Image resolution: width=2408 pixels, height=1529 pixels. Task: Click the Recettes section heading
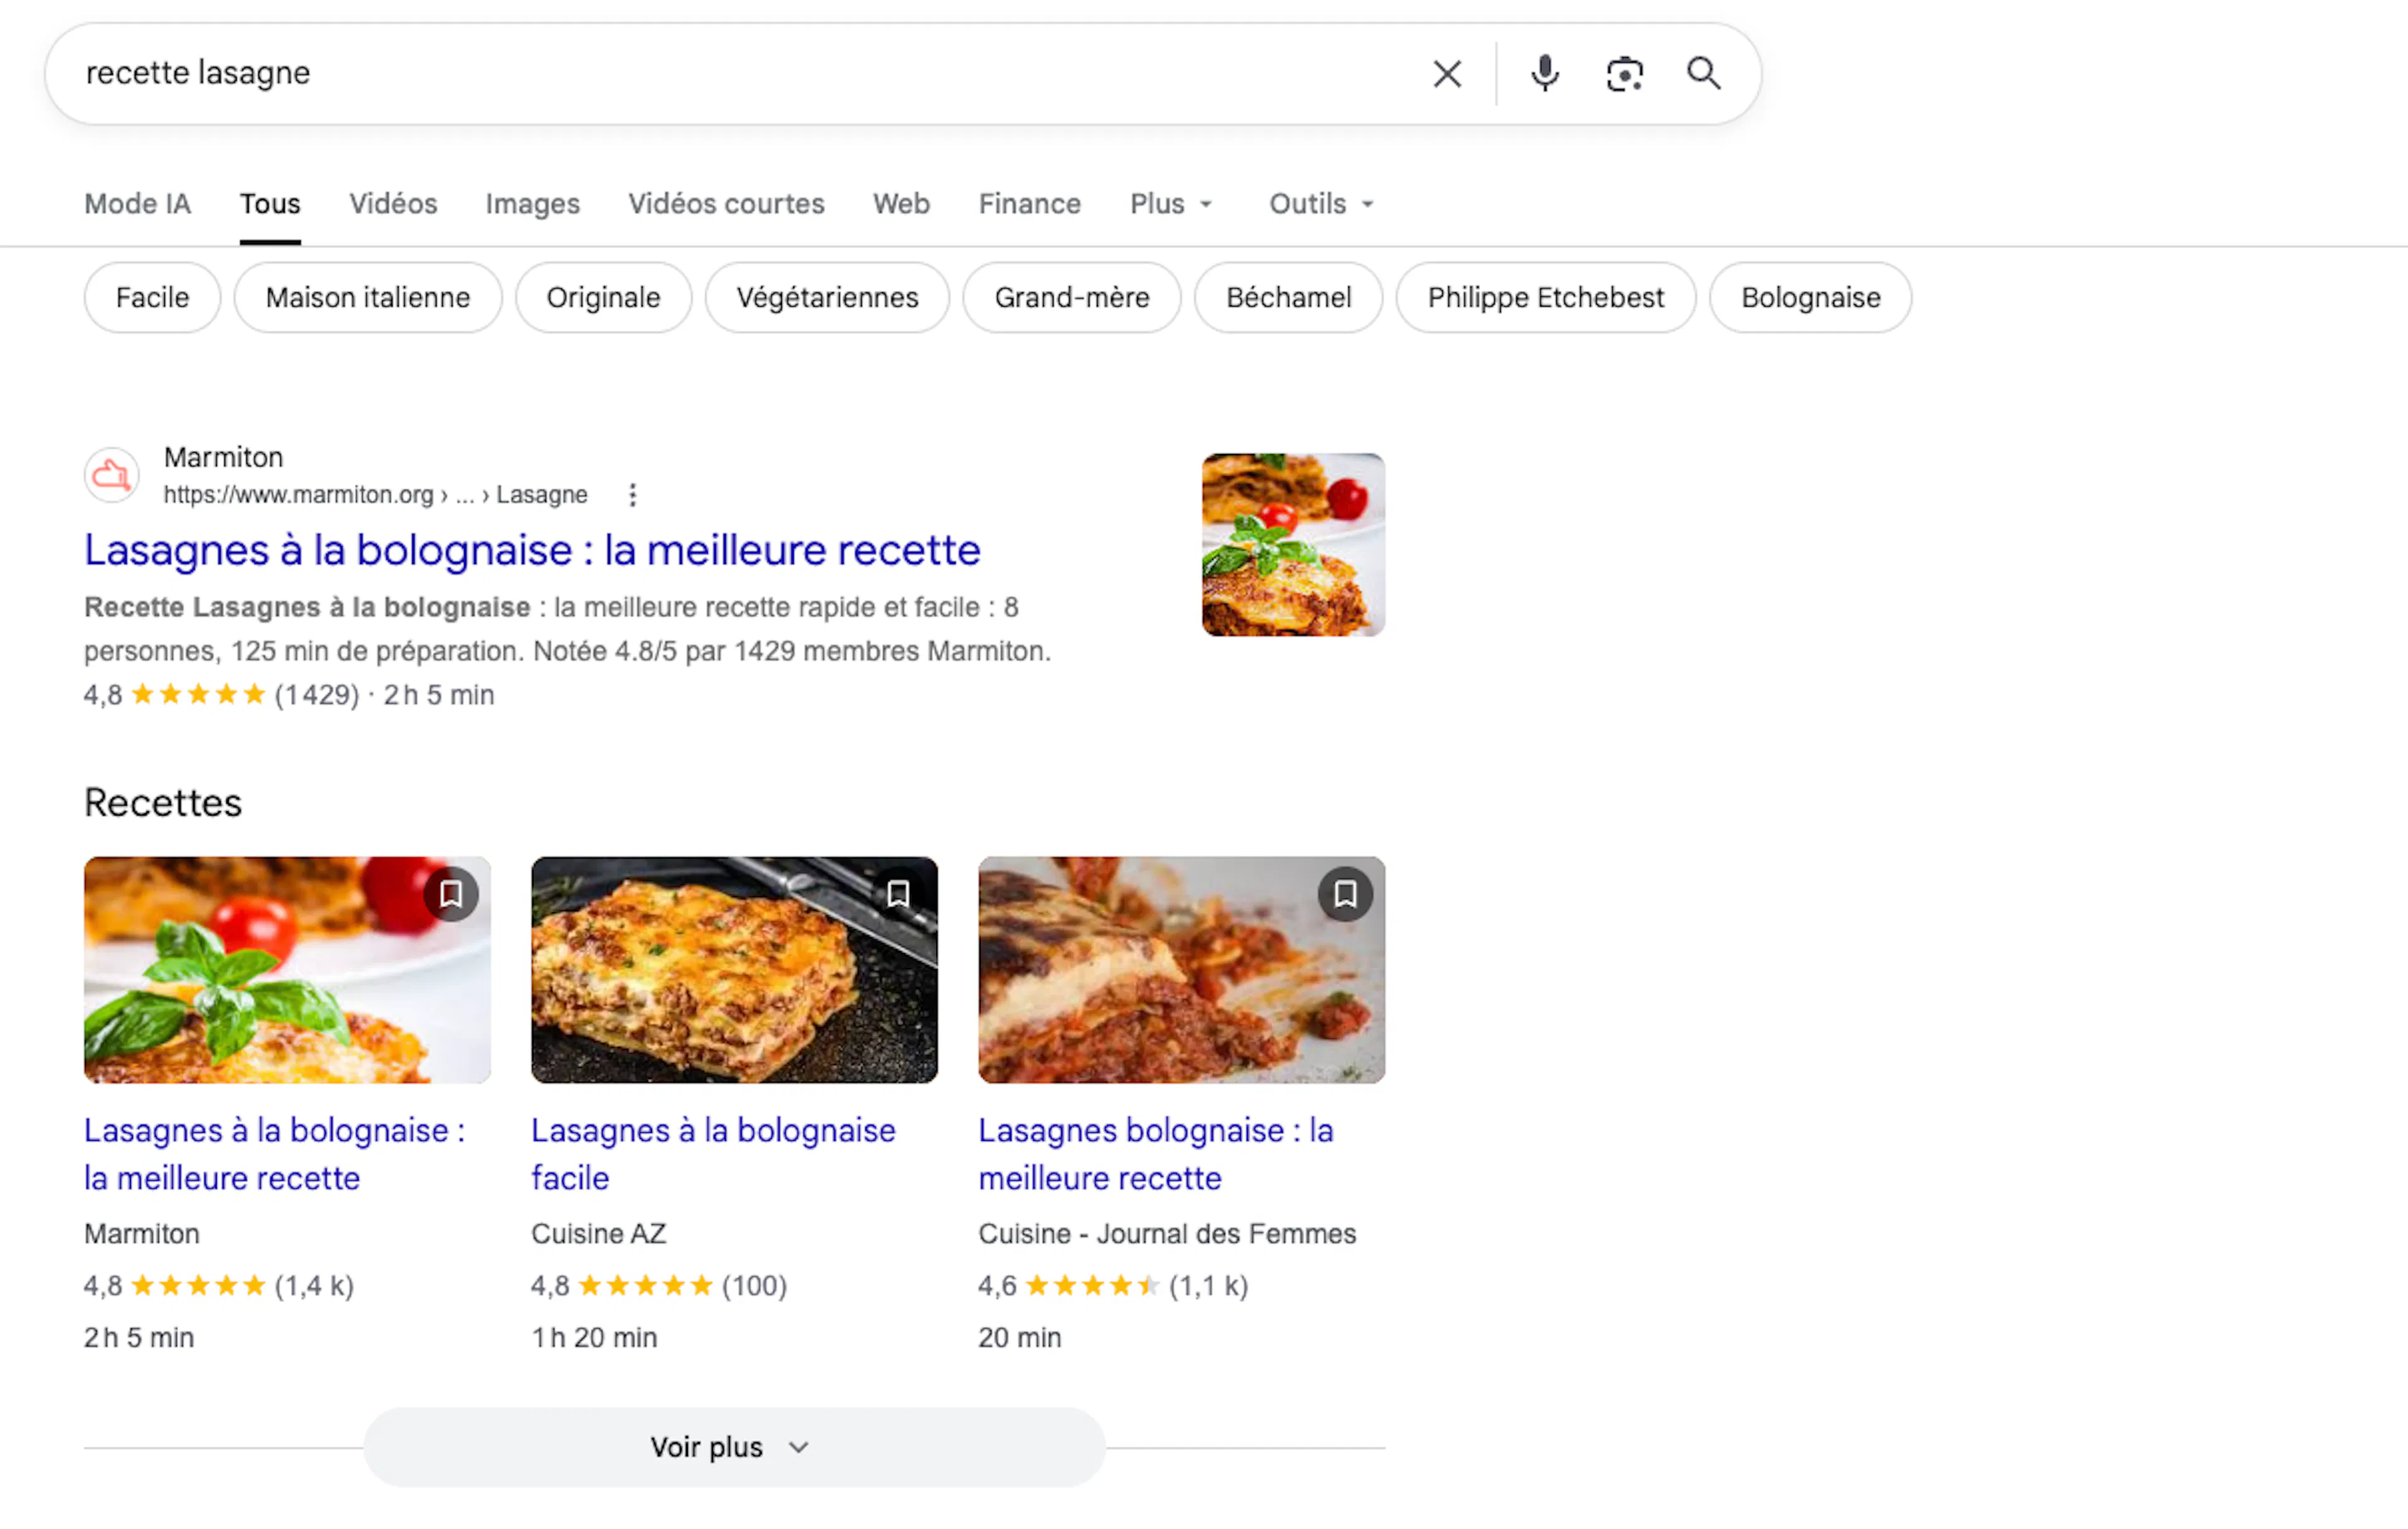tap(163, 803)
